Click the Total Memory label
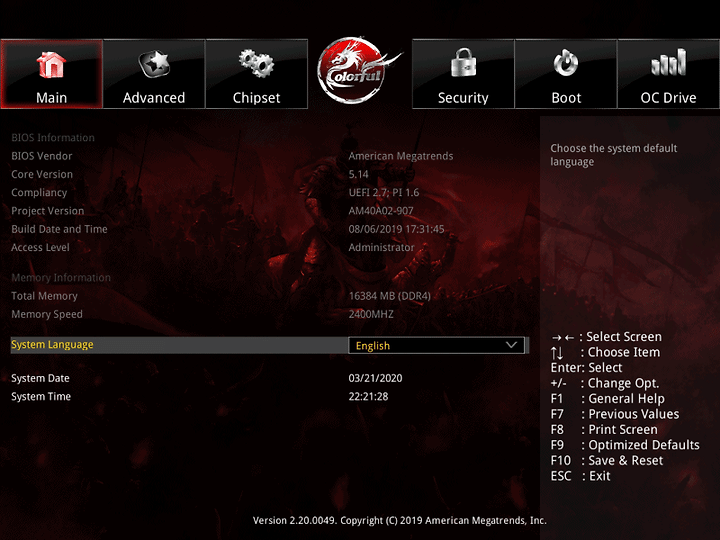The image size is (720, 540). click(45, 296)
